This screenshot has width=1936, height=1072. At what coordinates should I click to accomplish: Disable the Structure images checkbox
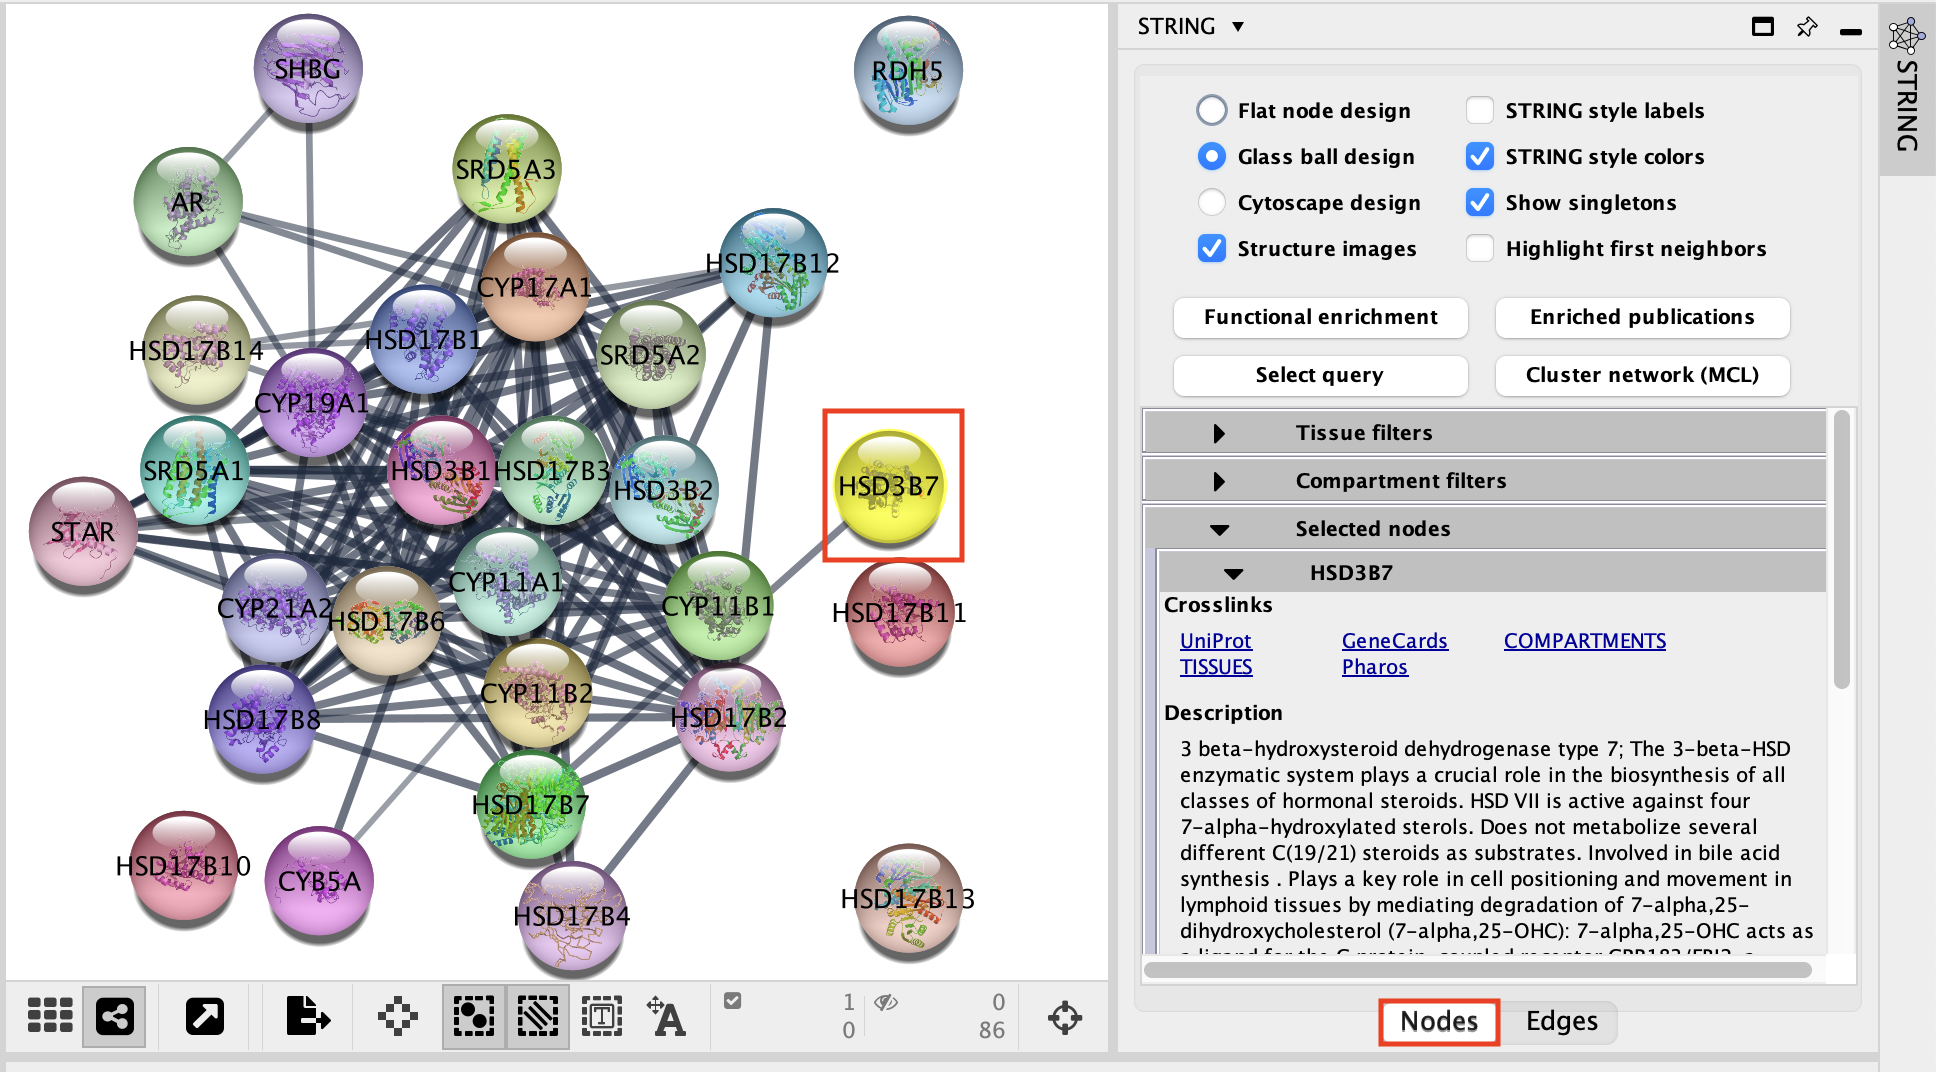click(x=1212, y=248)
